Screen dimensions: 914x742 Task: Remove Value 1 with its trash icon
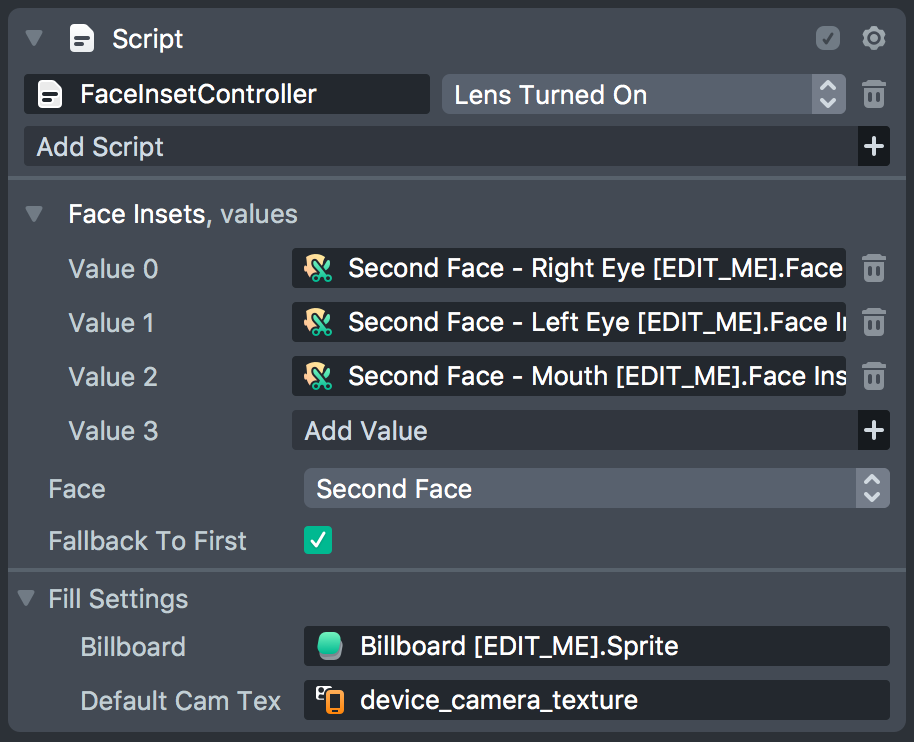[x=873, y=322]
